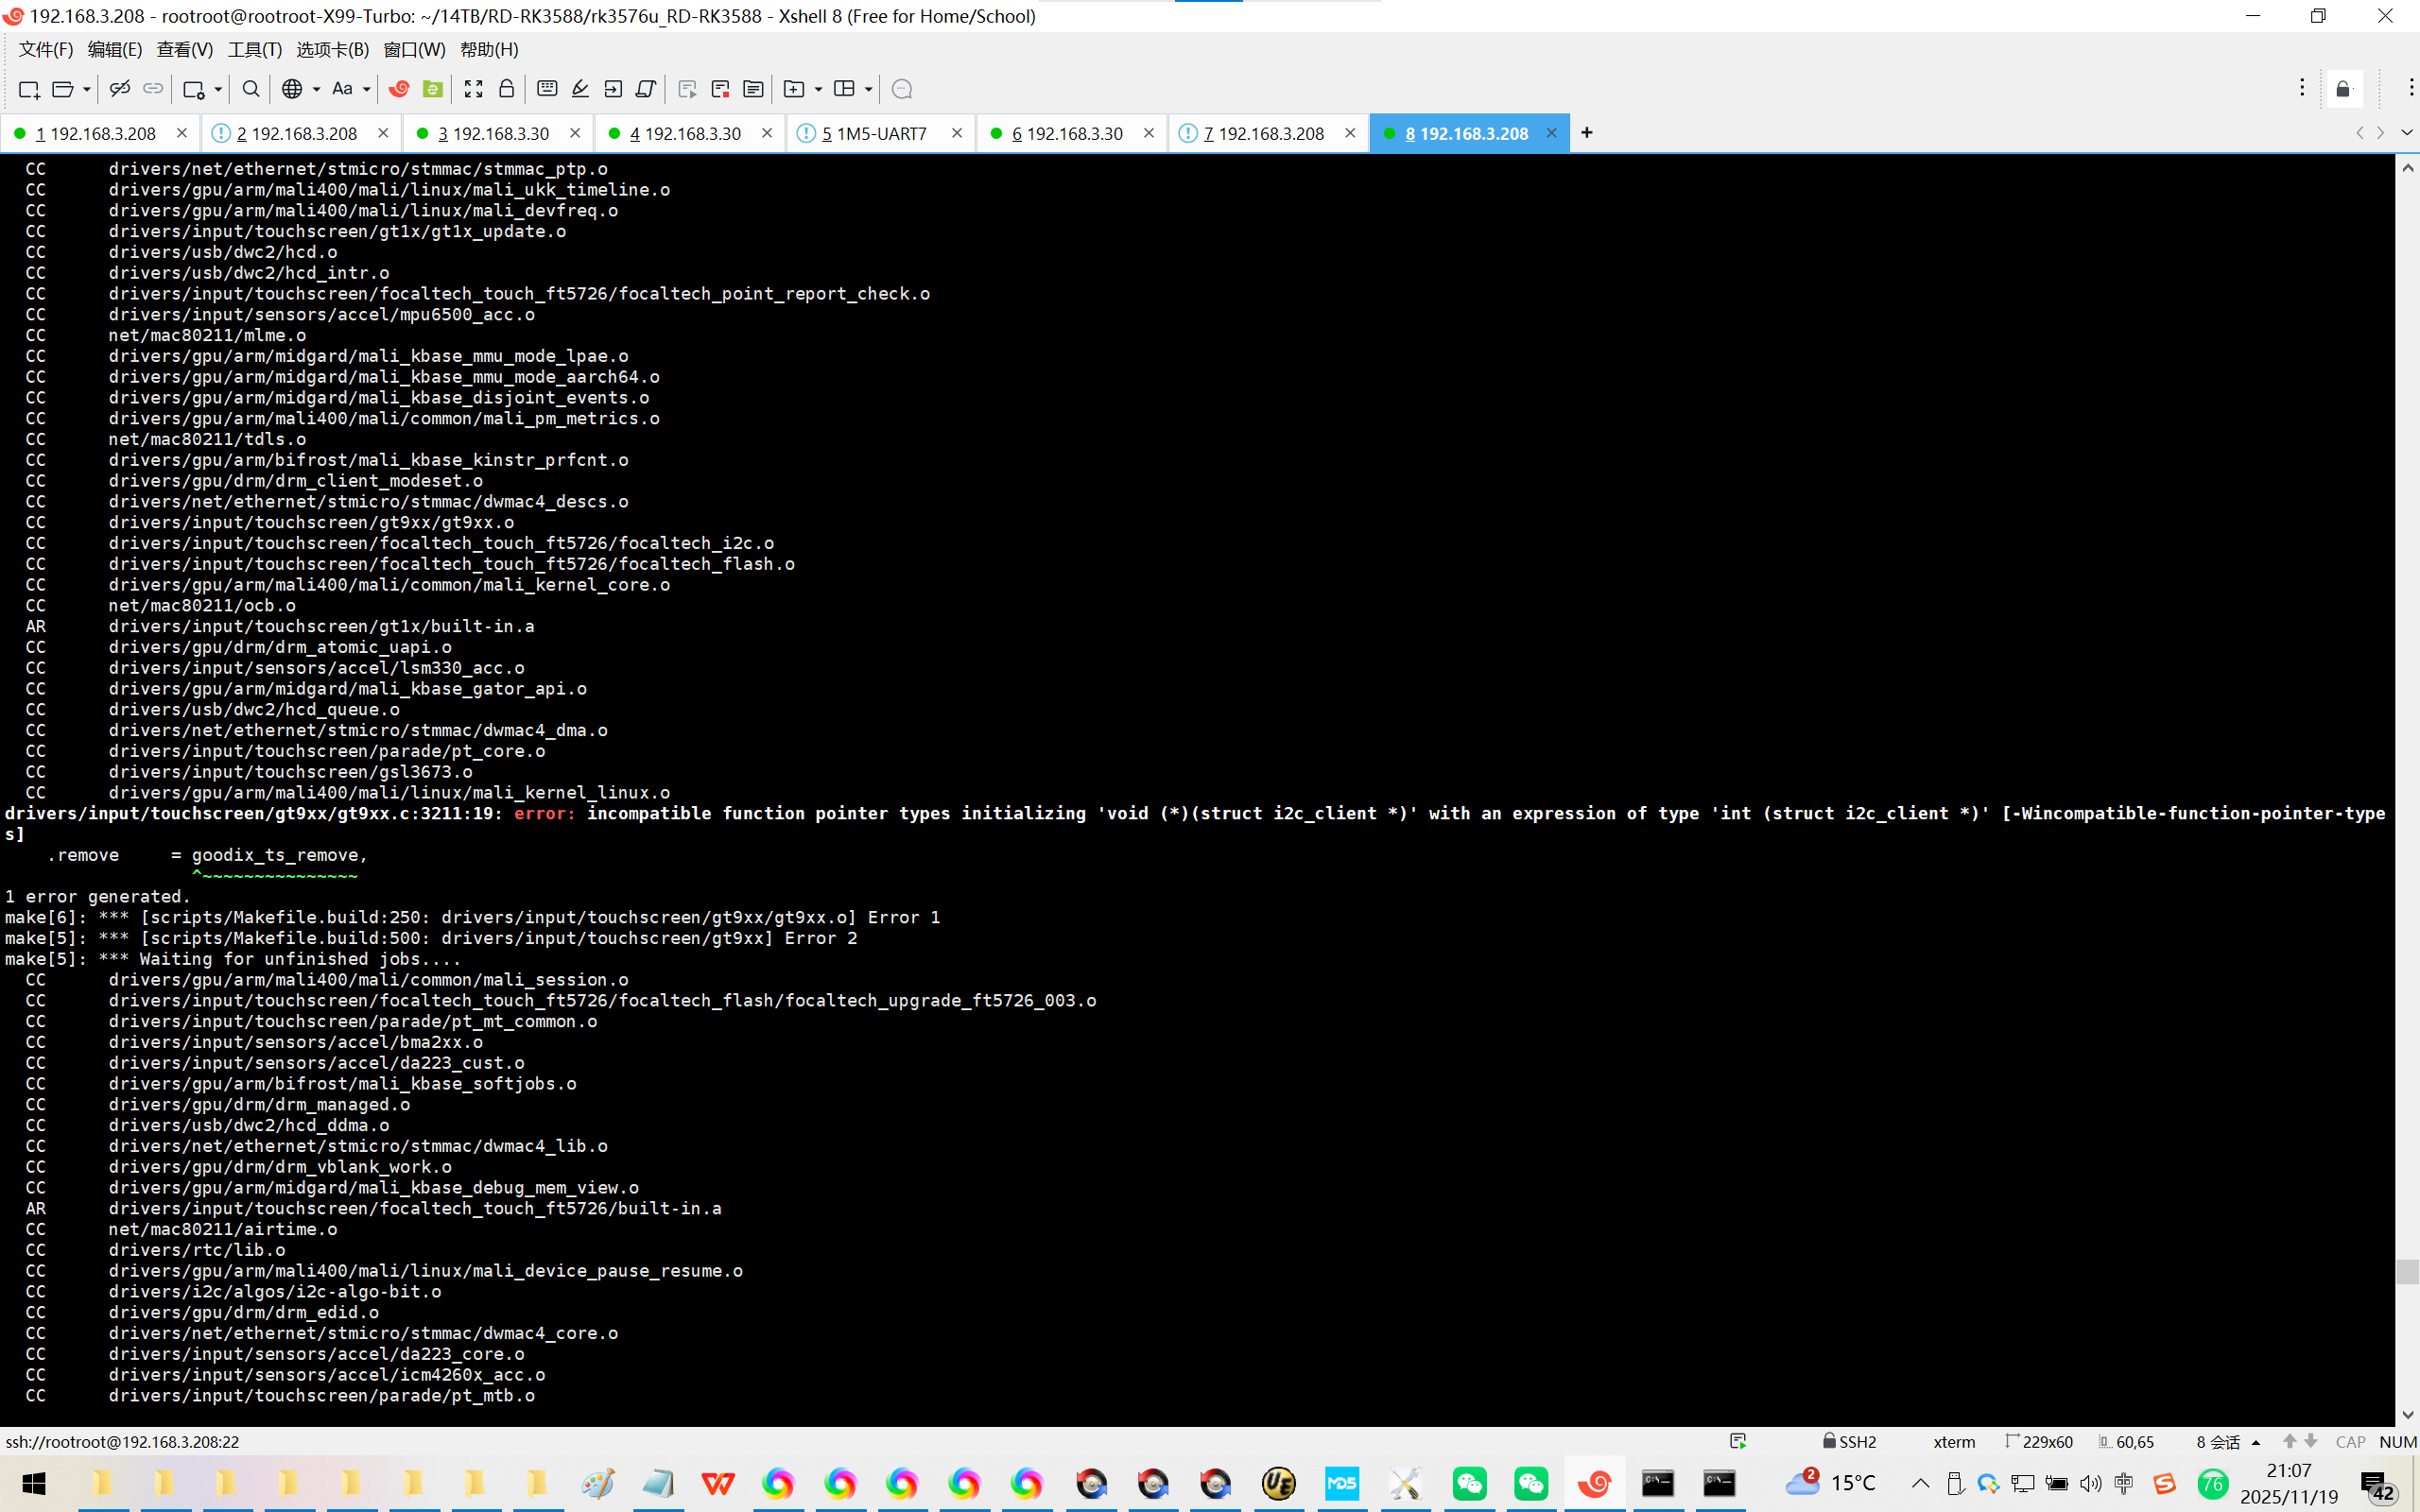2420x1512 pixels.
Task: Expand the Aa font dropdown arrow
Action: tap(367, 89)
